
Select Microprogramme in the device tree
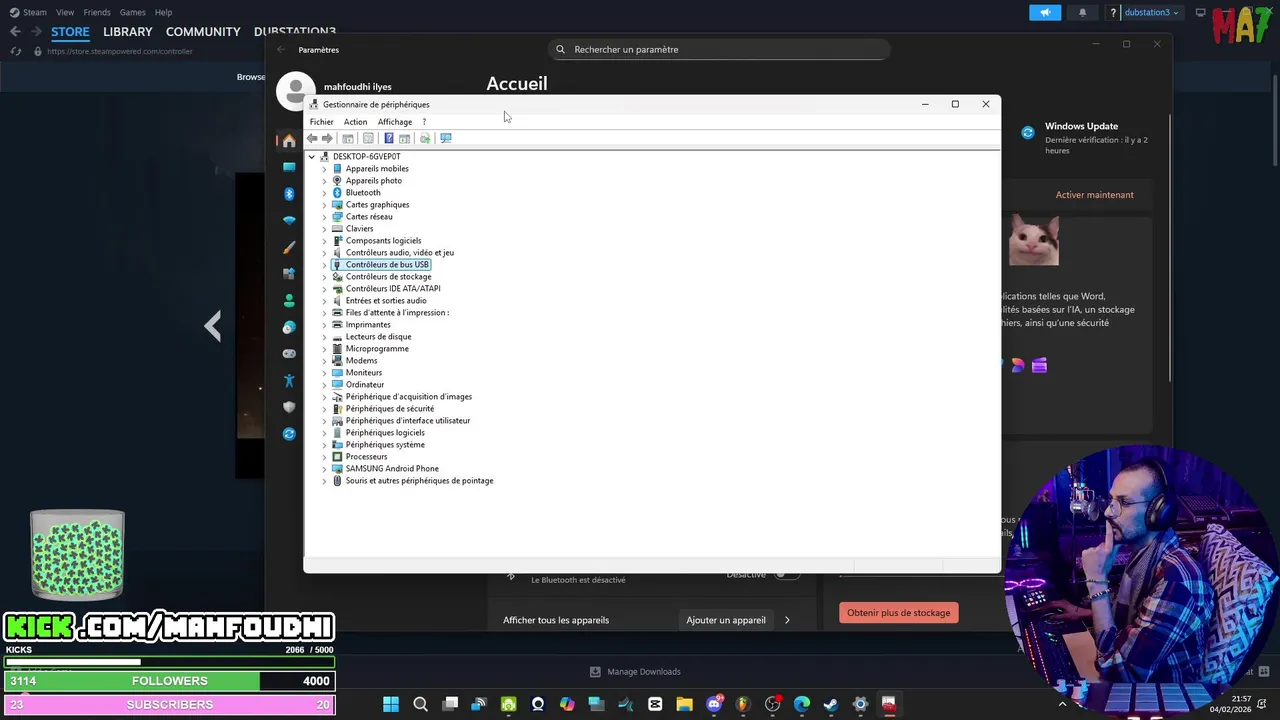click(x=377, y=349)
